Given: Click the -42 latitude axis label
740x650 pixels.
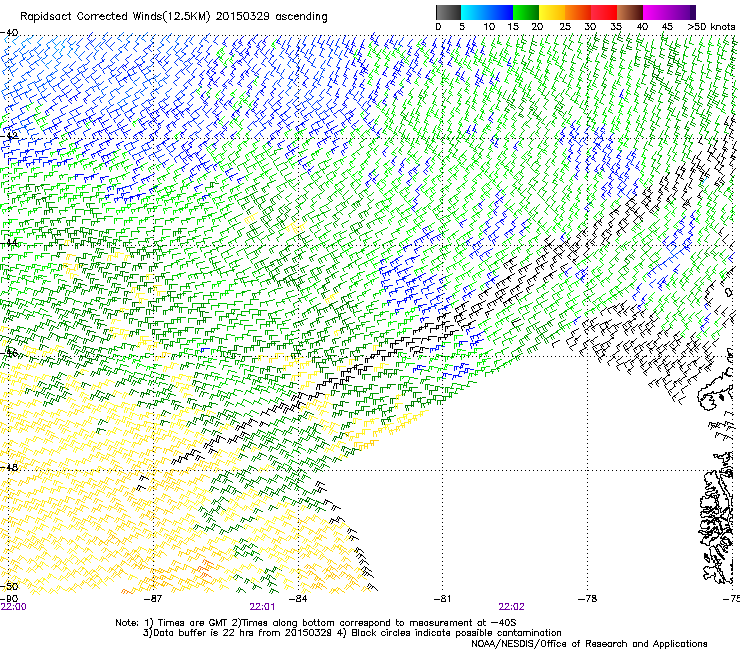Looking at the screenshot, I should 9,135.
